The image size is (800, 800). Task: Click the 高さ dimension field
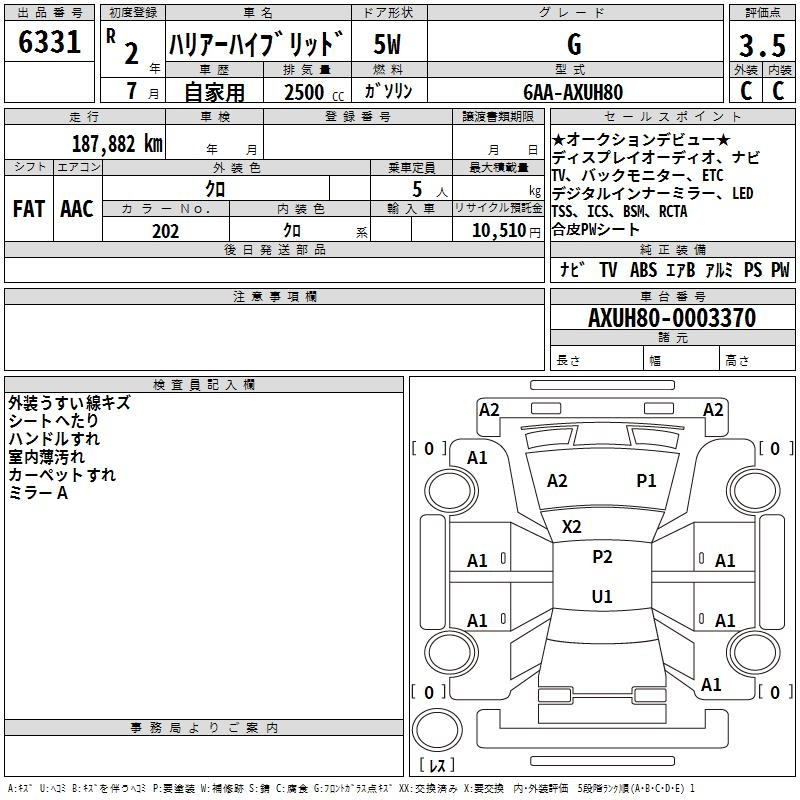coord(757,360)
